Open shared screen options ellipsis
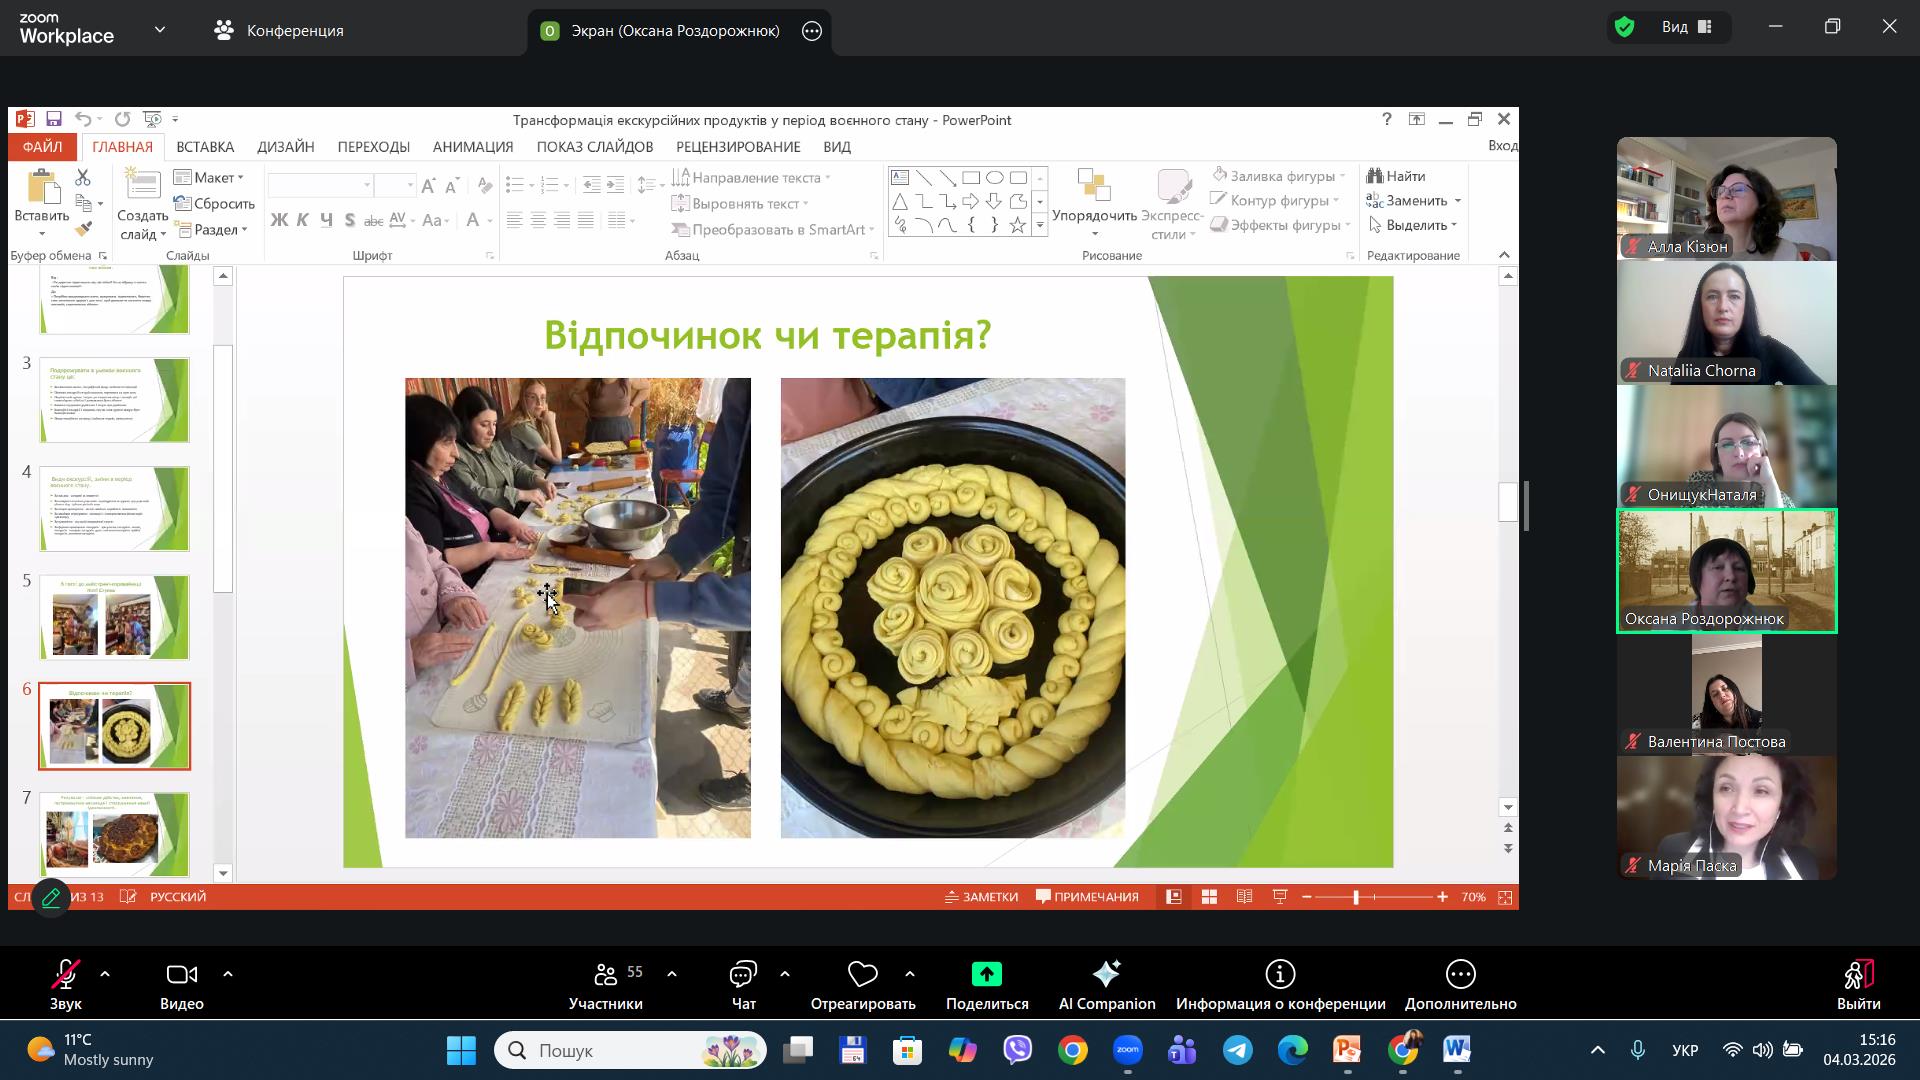 pos(812,31)
